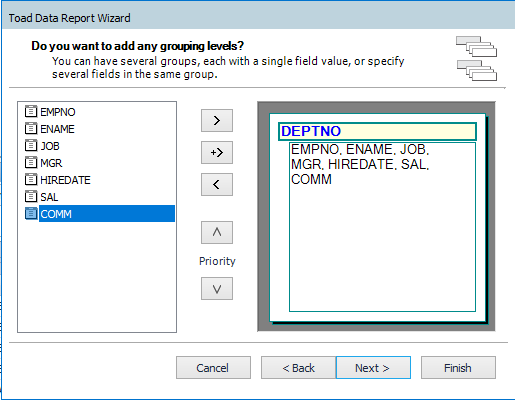Select the DEPTNO group header in preview

pyautogui.click(x=377, y=131)
